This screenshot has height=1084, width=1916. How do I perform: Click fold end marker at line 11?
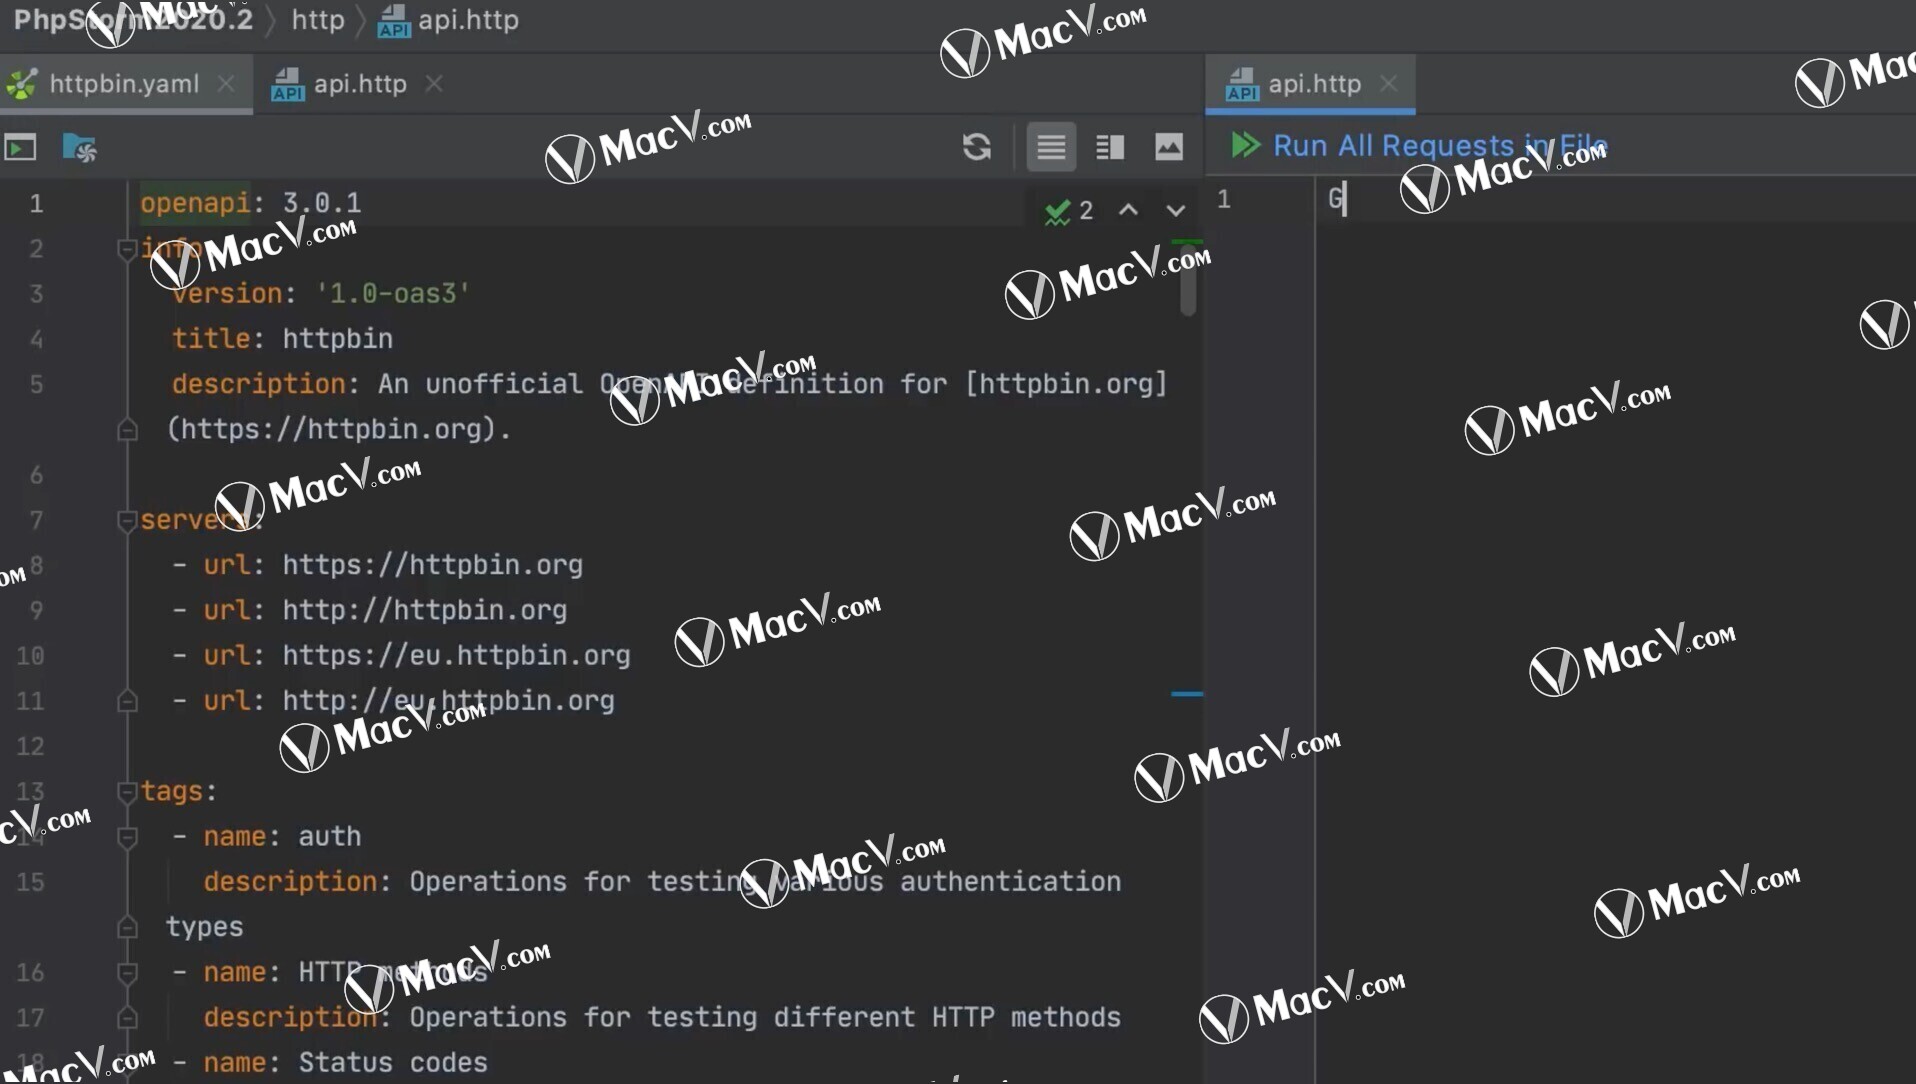click(x=127, y=701)
